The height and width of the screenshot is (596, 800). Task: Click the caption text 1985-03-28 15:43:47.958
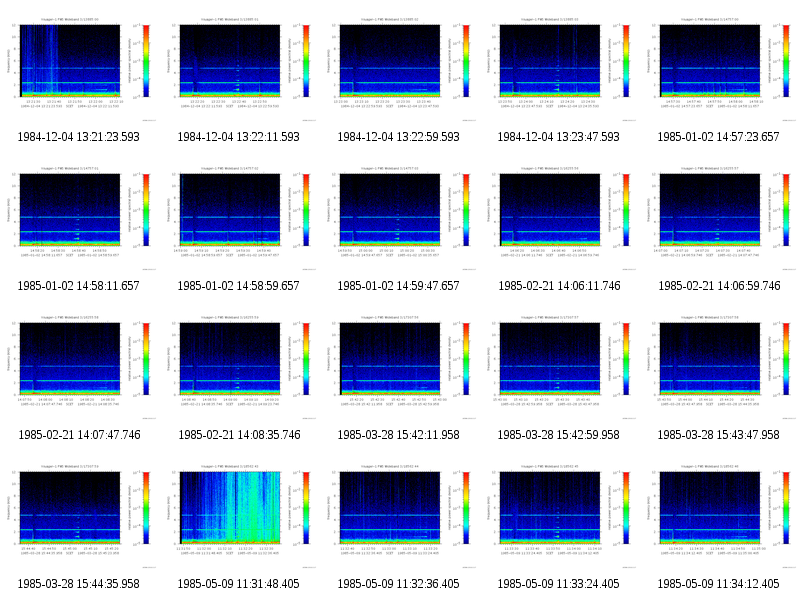pyautogui.click(x=718, y=435)
